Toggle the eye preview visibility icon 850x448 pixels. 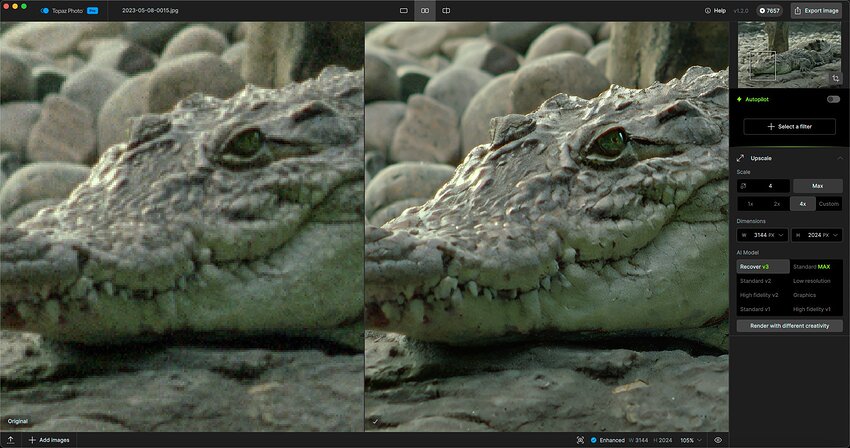(718, 440)
